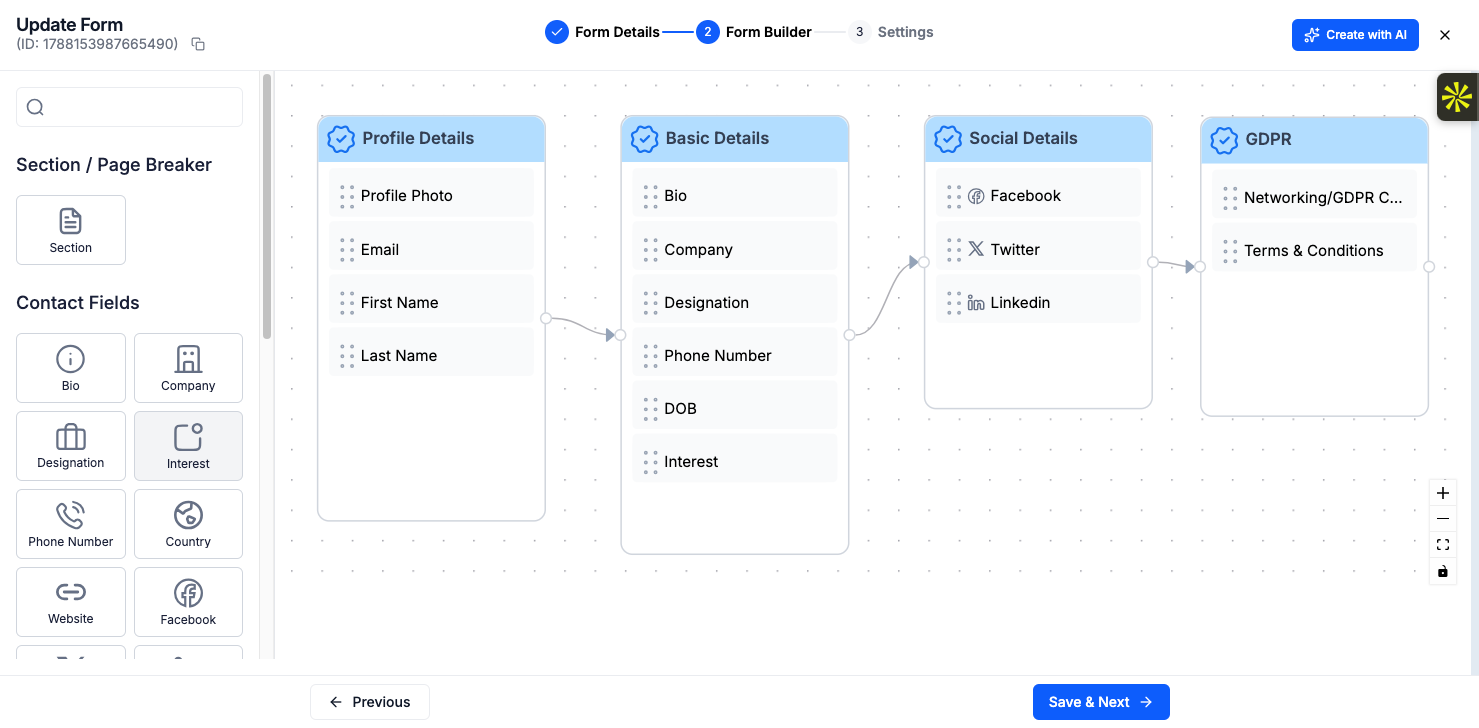The width and height of the screenshot is (1479, 728).
Task: Add a Section page breaker
Action: (x=71, y=230)
